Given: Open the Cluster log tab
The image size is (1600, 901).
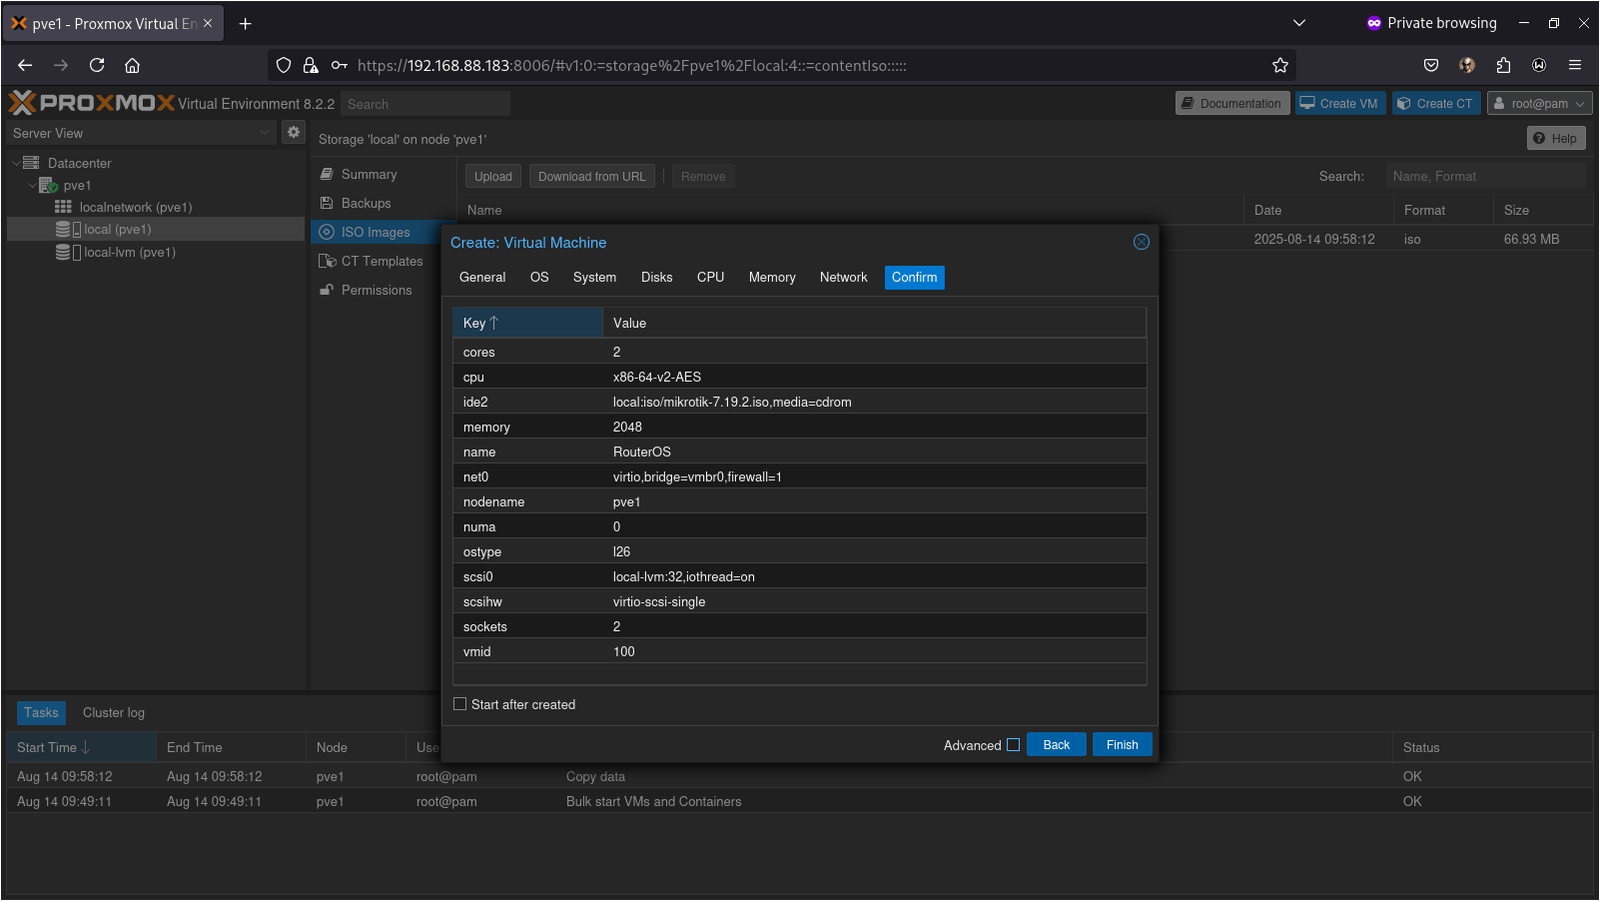Looking at the screenshot, I should point(114,713).
